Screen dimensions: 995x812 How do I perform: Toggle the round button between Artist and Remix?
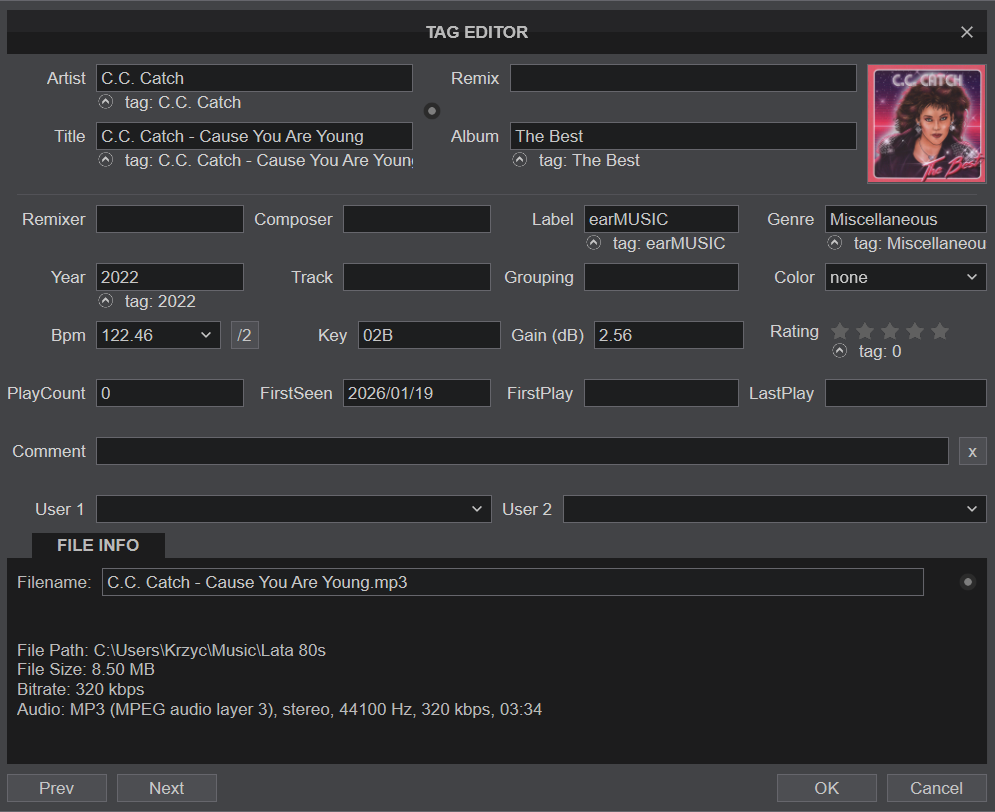click(432, 111)
